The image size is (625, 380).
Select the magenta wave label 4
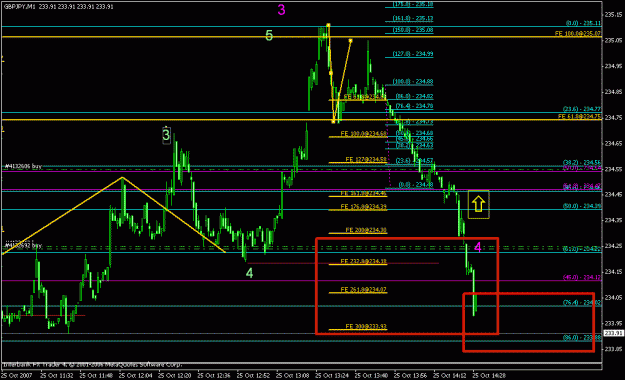(x=478, y=247)
